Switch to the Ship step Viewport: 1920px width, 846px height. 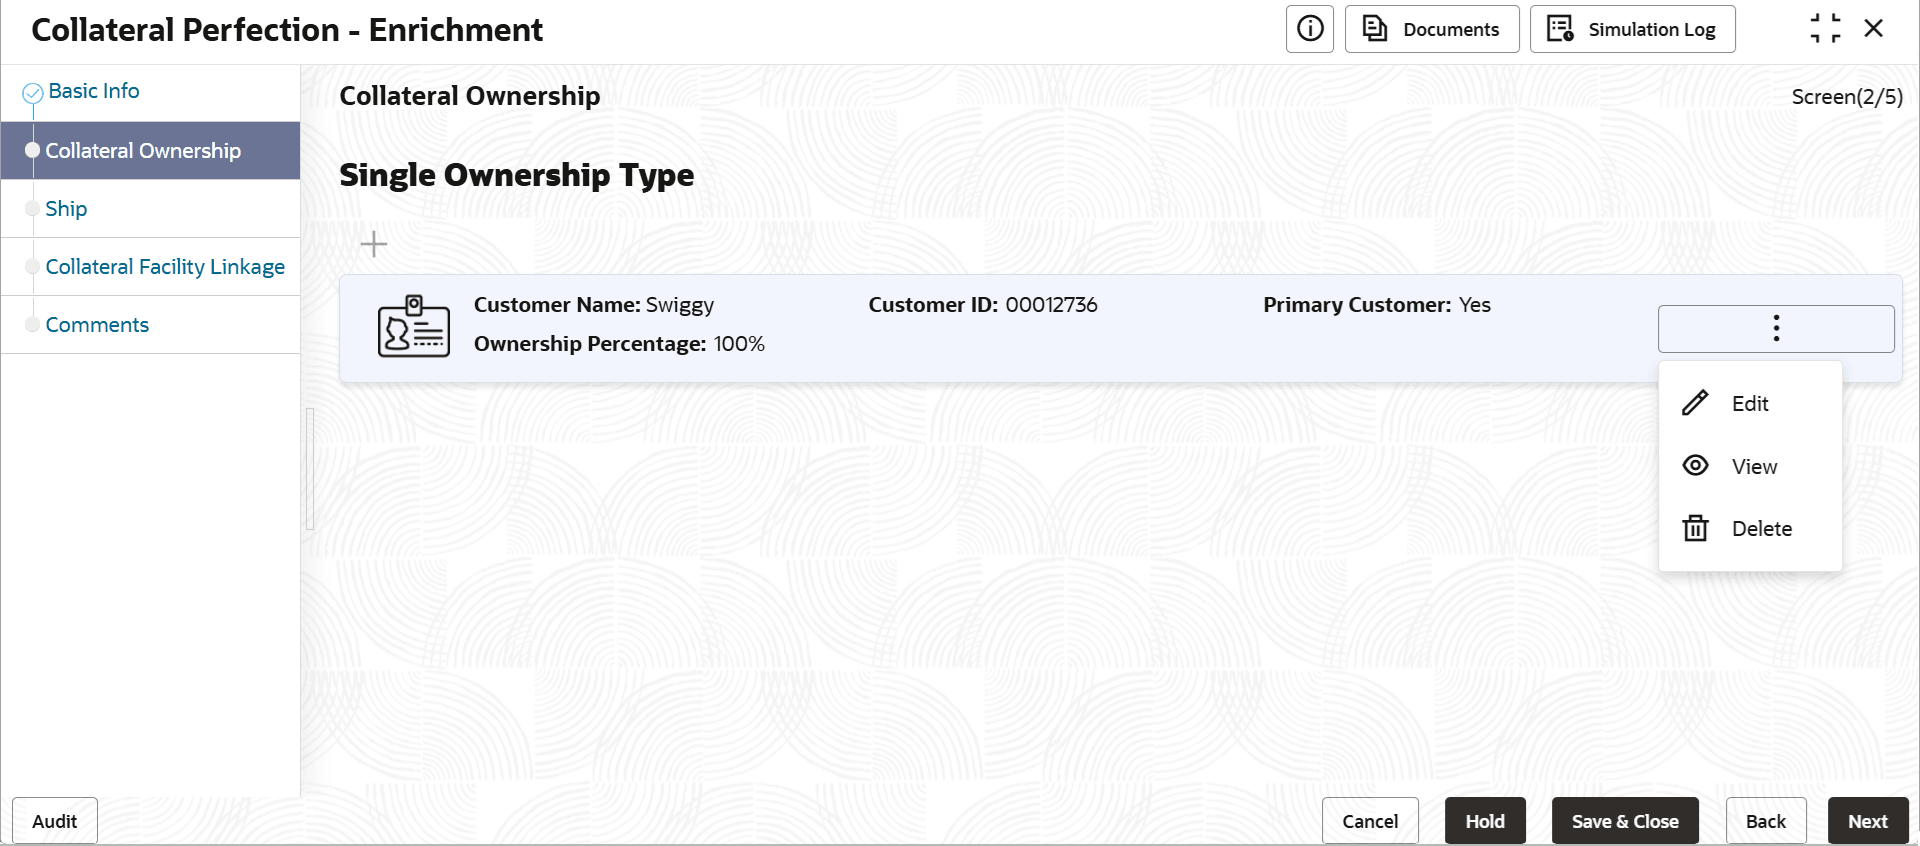(65, 208)
